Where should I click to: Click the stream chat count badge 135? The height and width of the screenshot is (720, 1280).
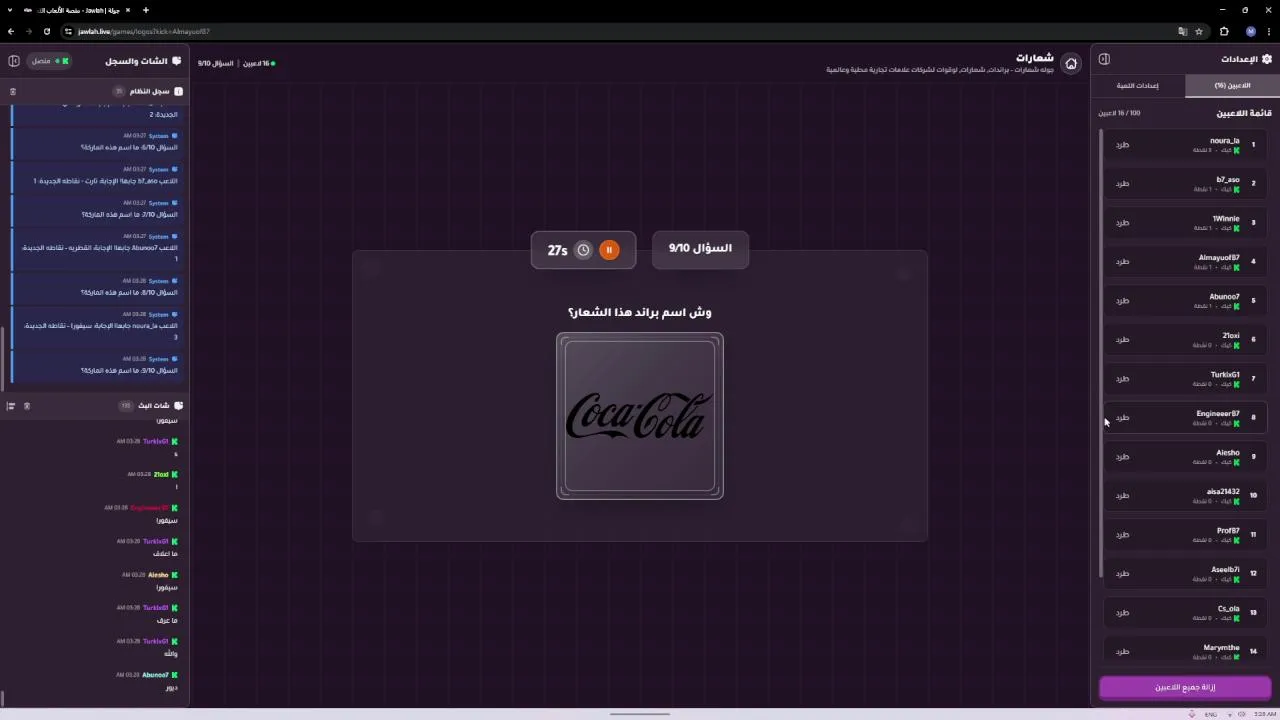(x=126, y=406)
